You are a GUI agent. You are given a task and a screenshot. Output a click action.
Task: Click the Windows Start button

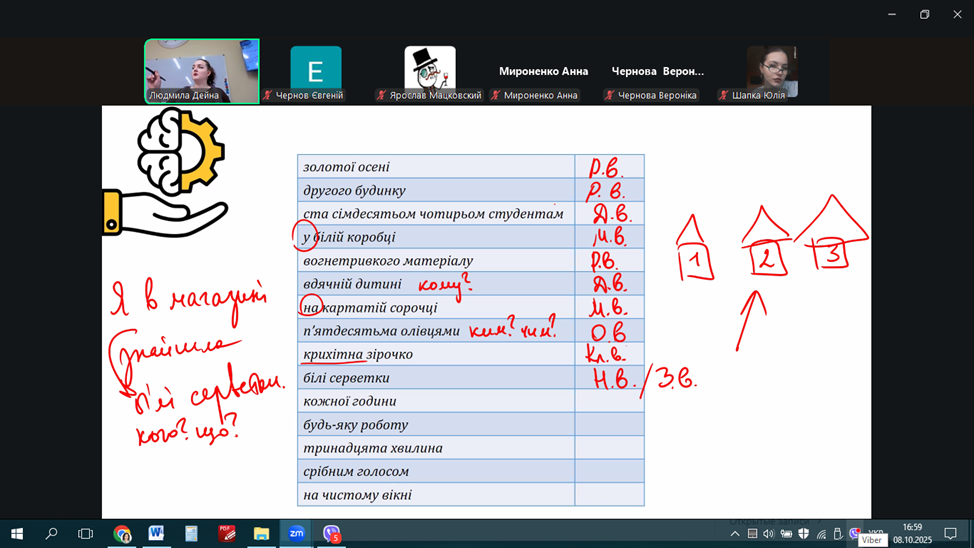tap(16, 534)
